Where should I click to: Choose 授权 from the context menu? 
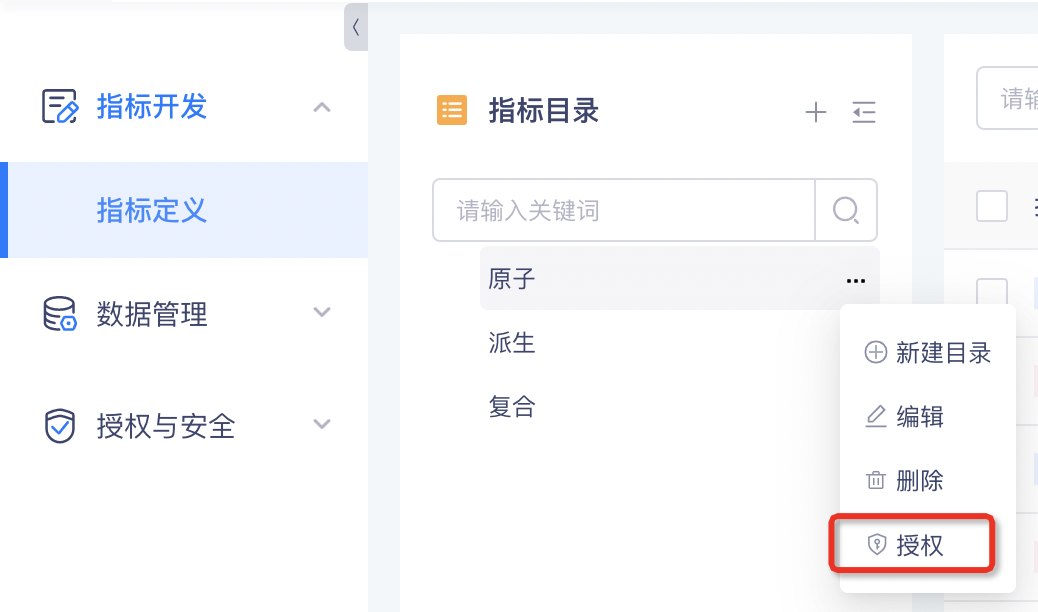tap(911, 545)
